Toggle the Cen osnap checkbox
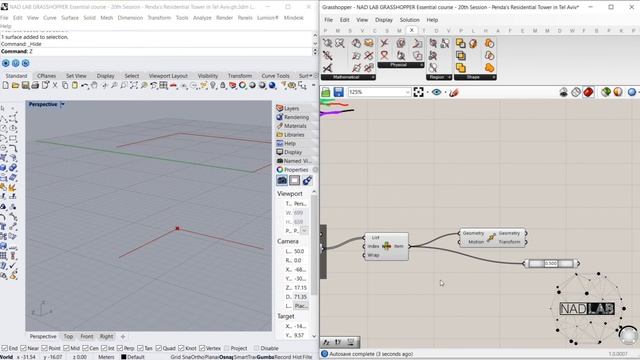This screenshot has width=640, height=360. pyautogui.click(x=85, y=348)
